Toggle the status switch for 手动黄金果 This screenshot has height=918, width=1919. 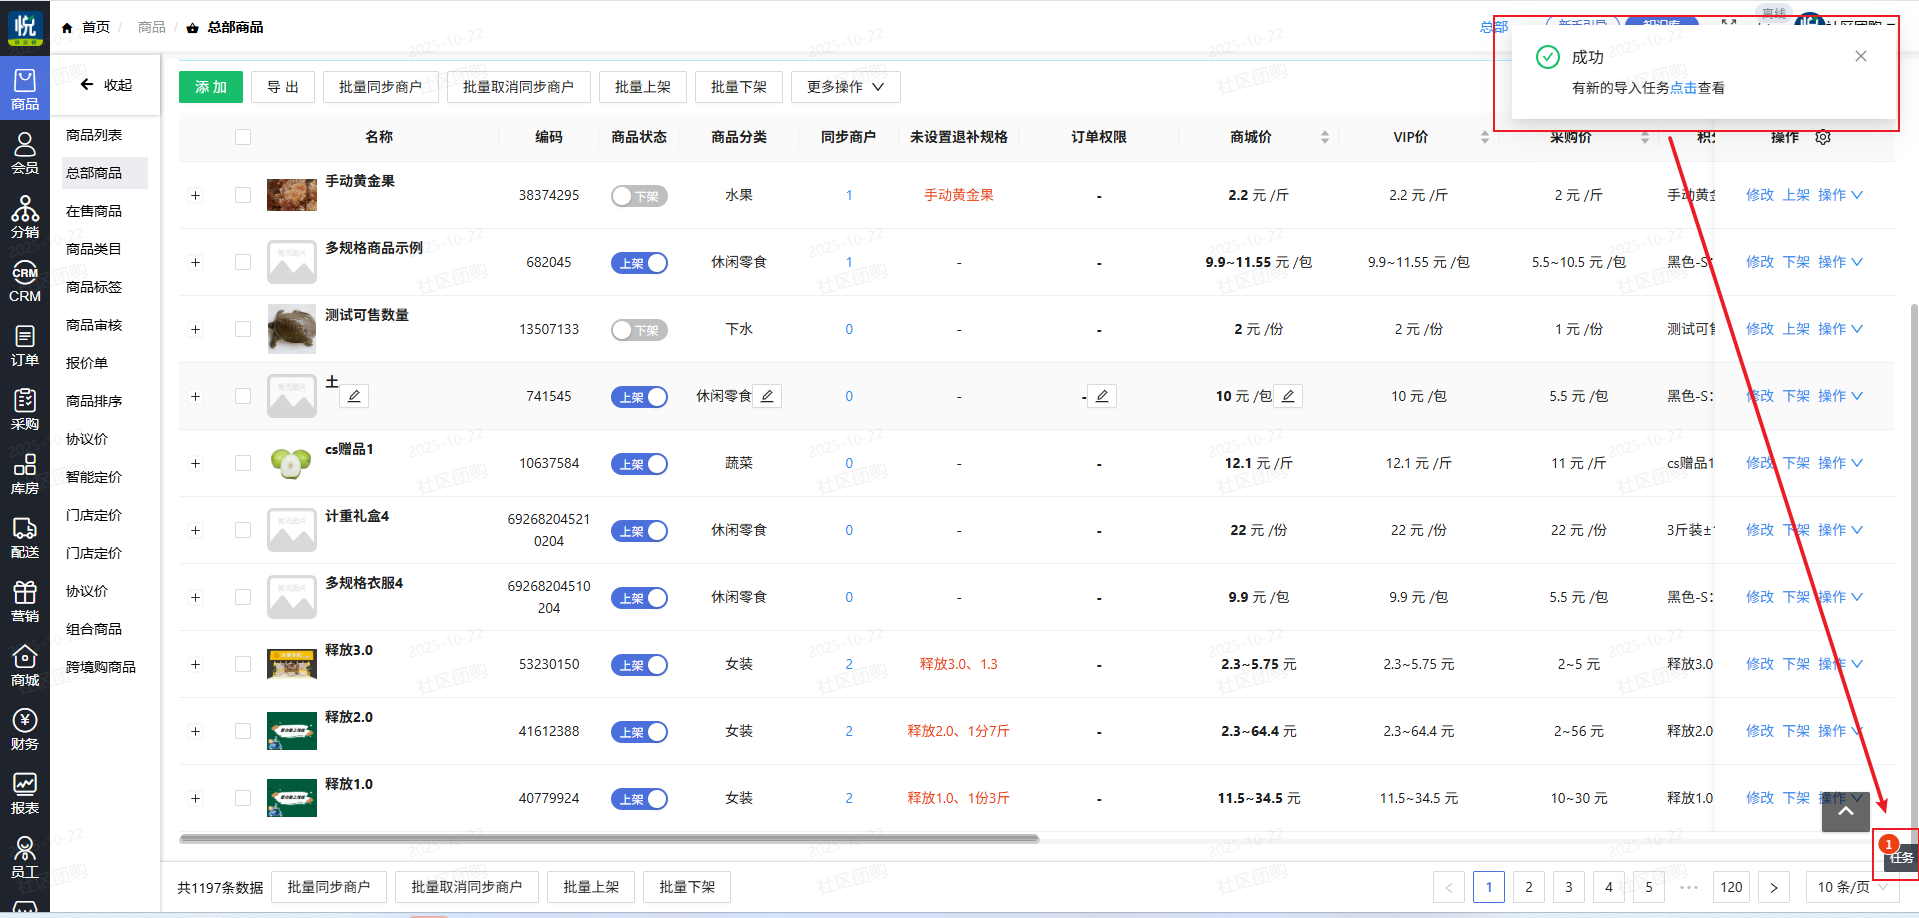[x=639, y=196]
